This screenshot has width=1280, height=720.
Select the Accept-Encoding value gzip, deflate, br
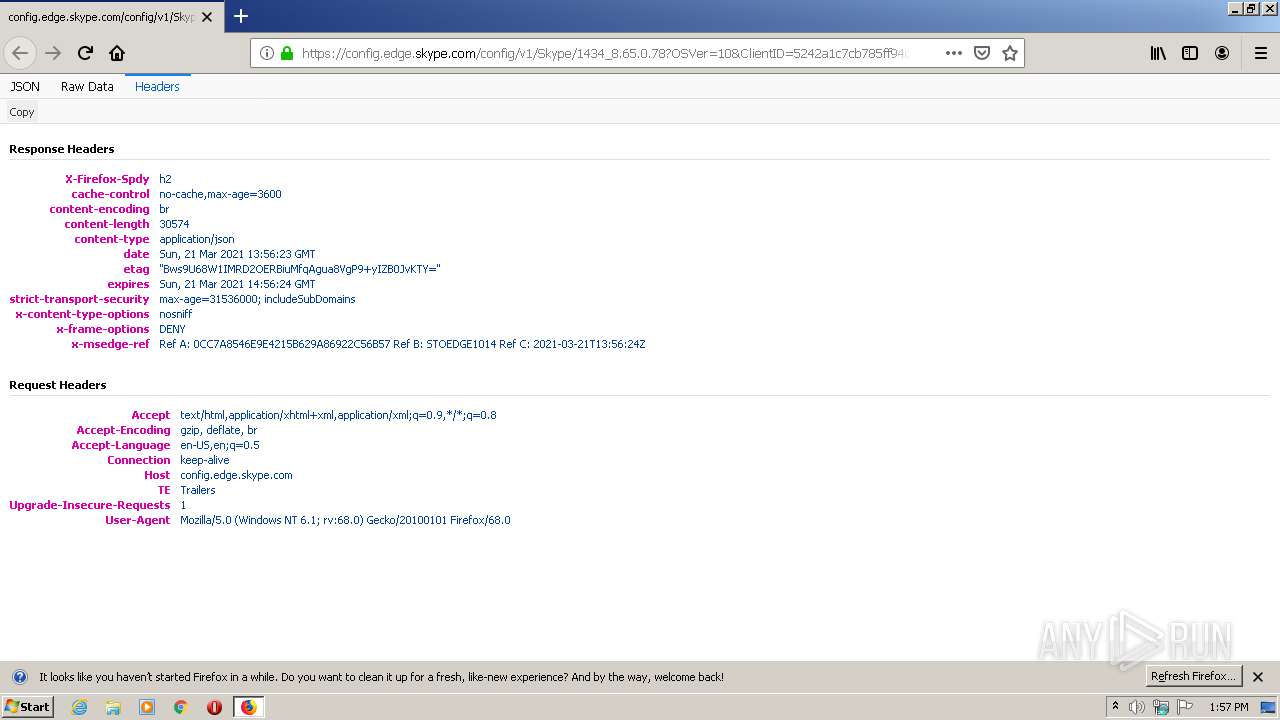(219, 430)
